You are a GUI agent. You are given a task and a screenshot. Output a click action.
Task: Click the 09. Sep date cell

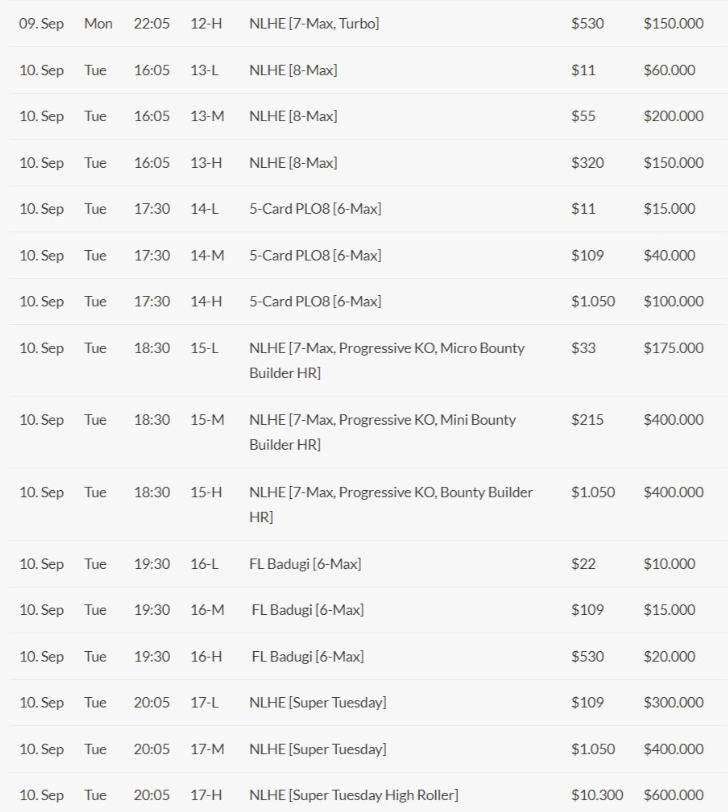(x=41, y=23)
